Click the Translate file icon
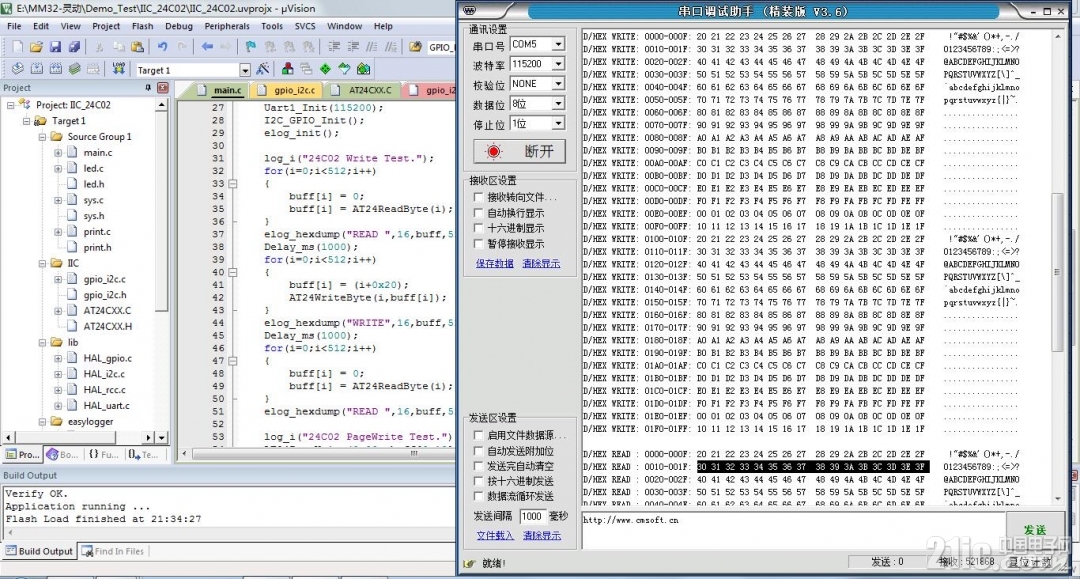 coord(18,69)
